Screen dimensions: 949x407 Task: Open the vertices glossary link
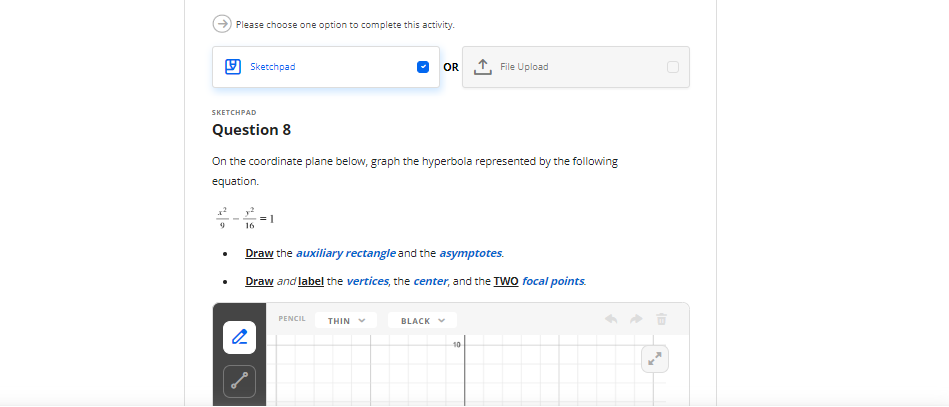367,281
